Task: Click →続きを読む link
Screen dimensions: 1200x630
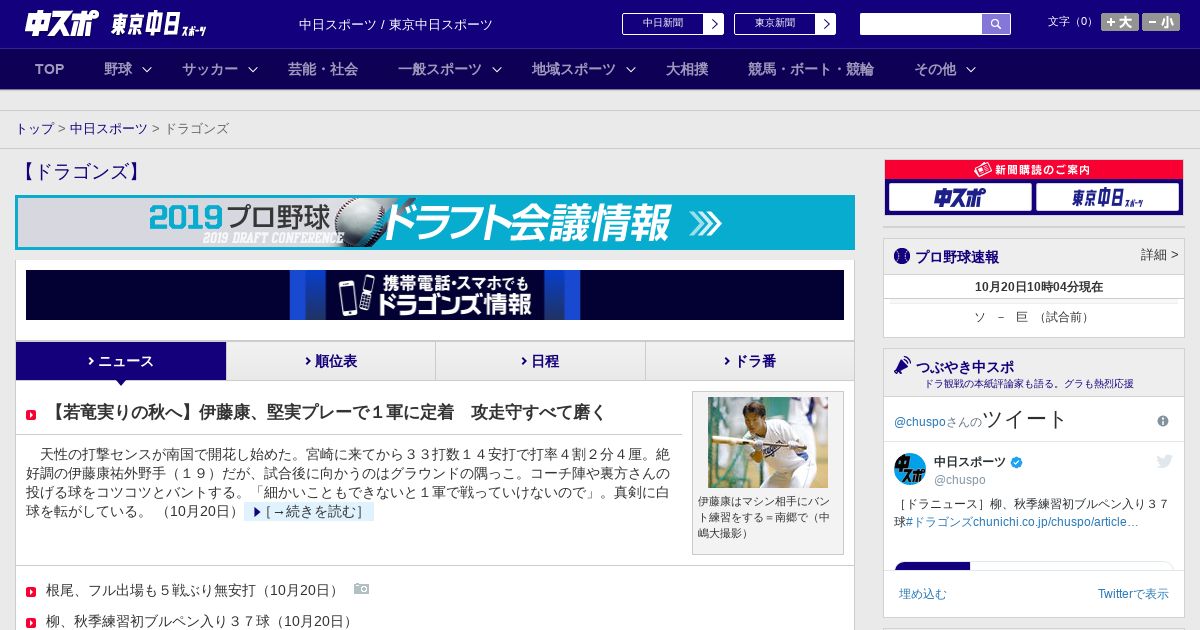Action: (309, 512)
